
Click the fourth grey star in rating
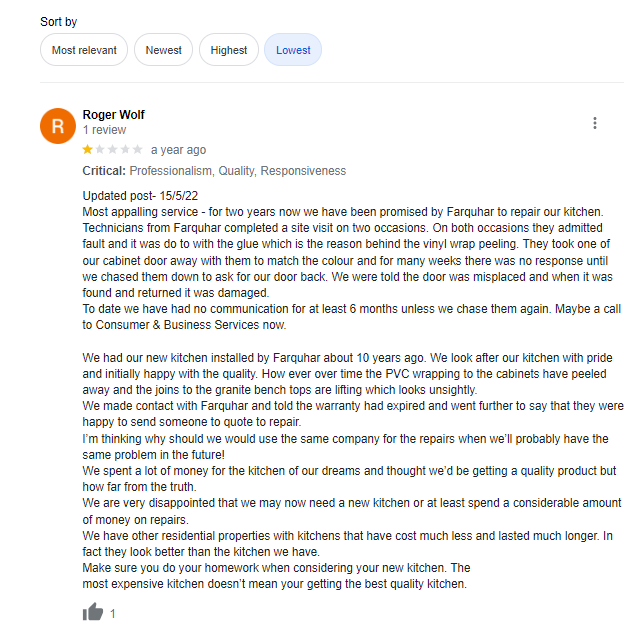coord(125,150)
